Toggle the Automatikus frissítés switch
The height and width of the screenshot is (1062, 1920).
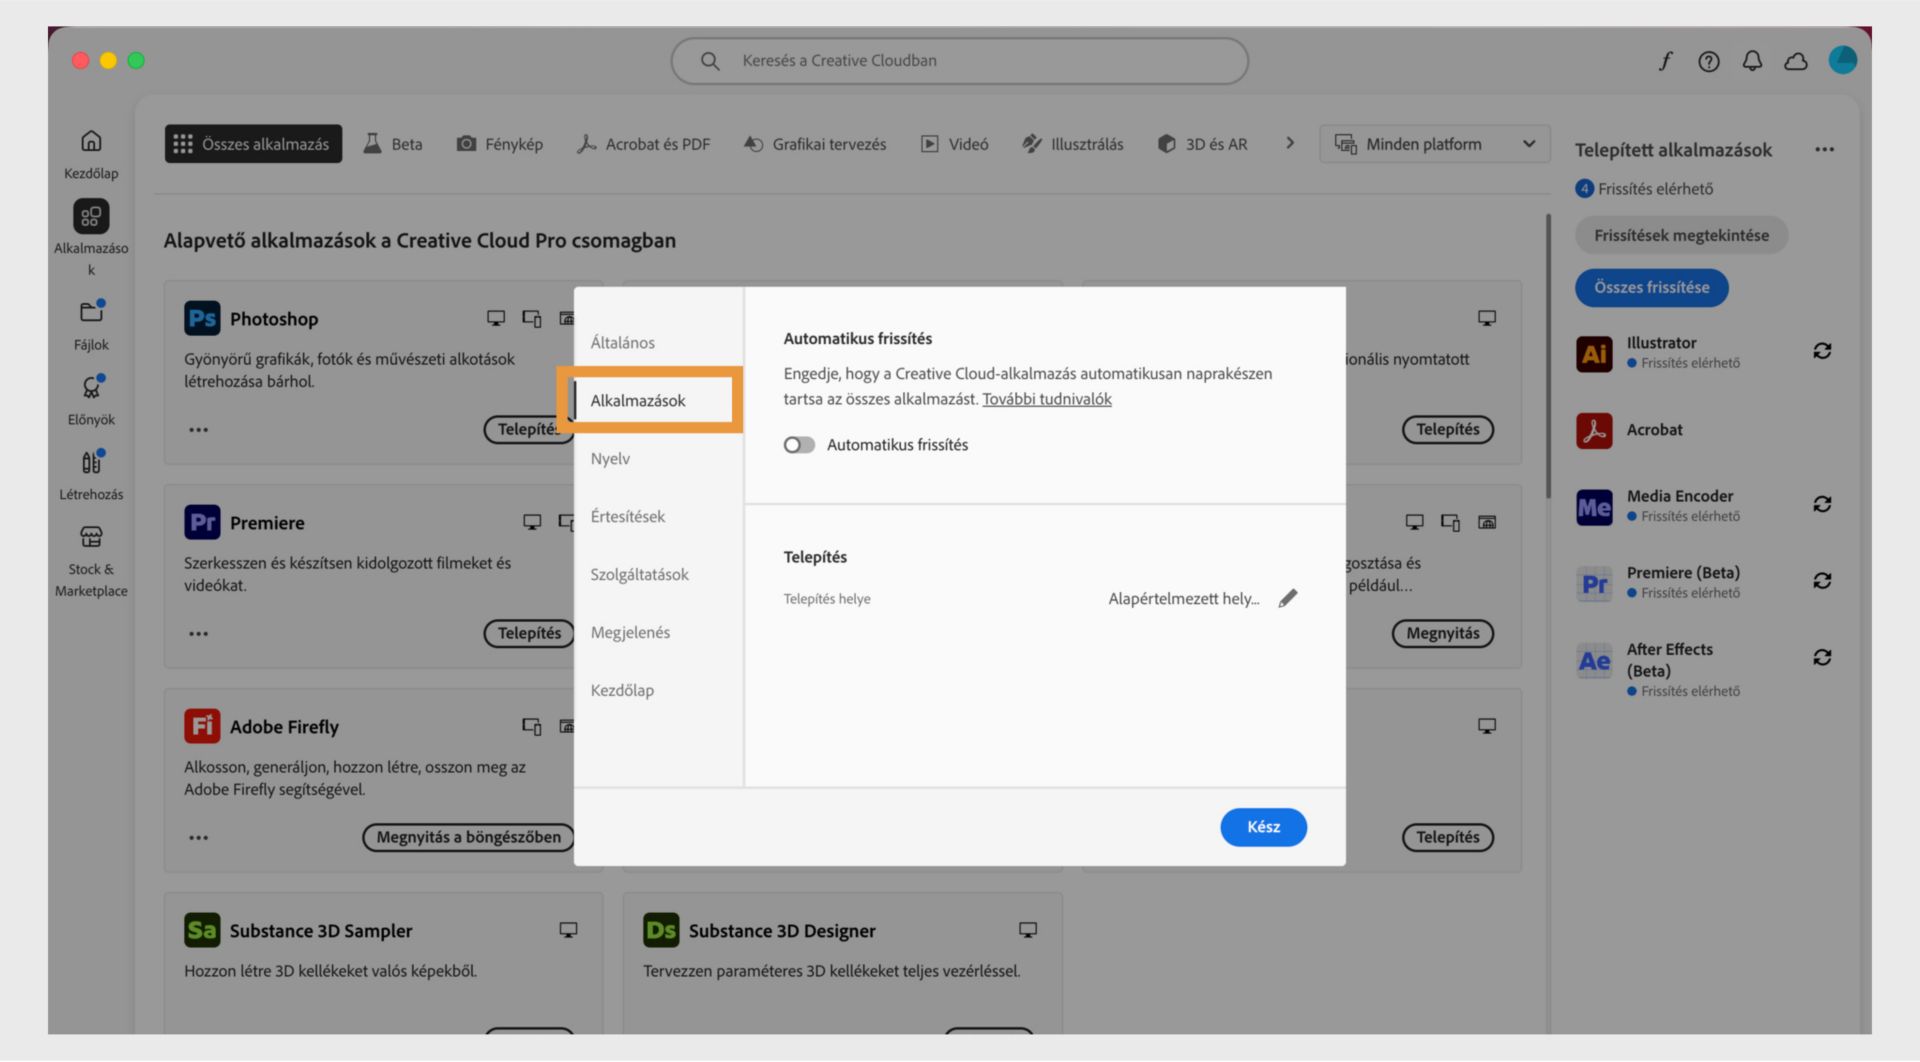point(799,445)
